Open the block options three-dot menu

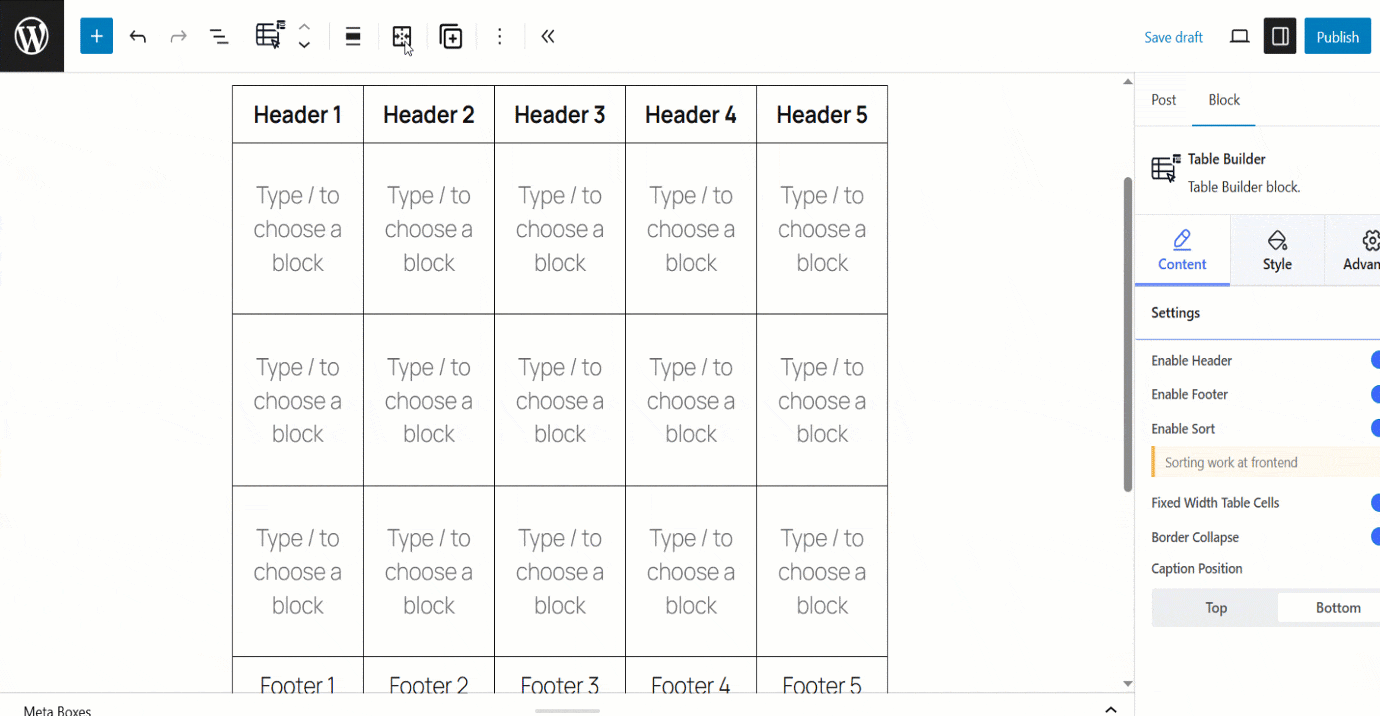(499, 36)
